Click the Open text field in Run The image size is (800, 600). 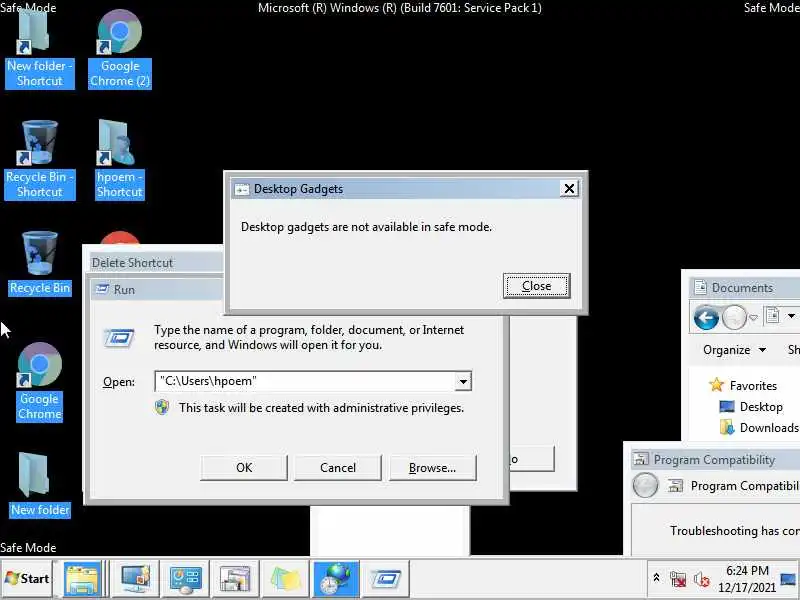point(304,381)
